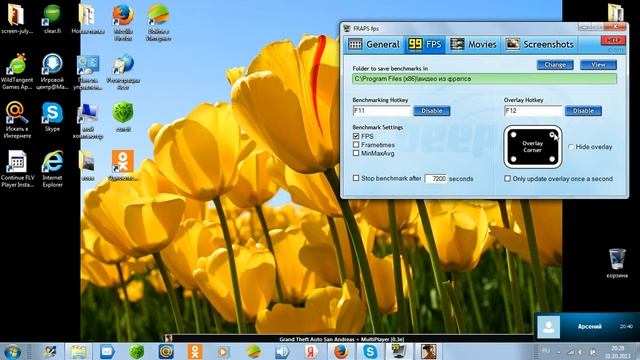Click the red HELP button in FRAPS

coord(613,40)
